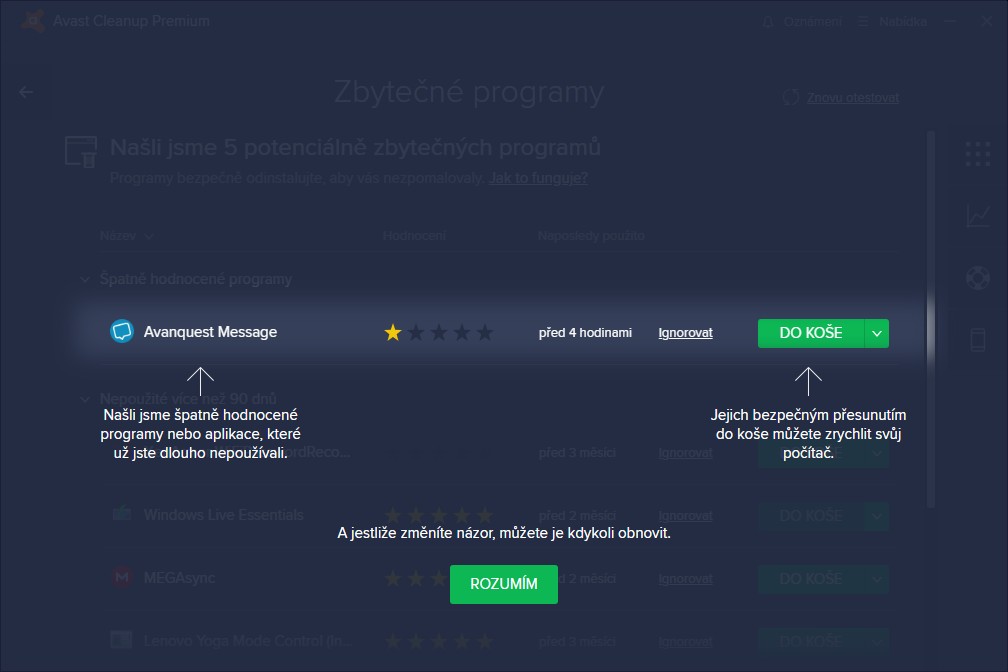Click the Avanquest Message app icon
The width and height of the screenshot is (1008, 672).
tap(122, 332)
